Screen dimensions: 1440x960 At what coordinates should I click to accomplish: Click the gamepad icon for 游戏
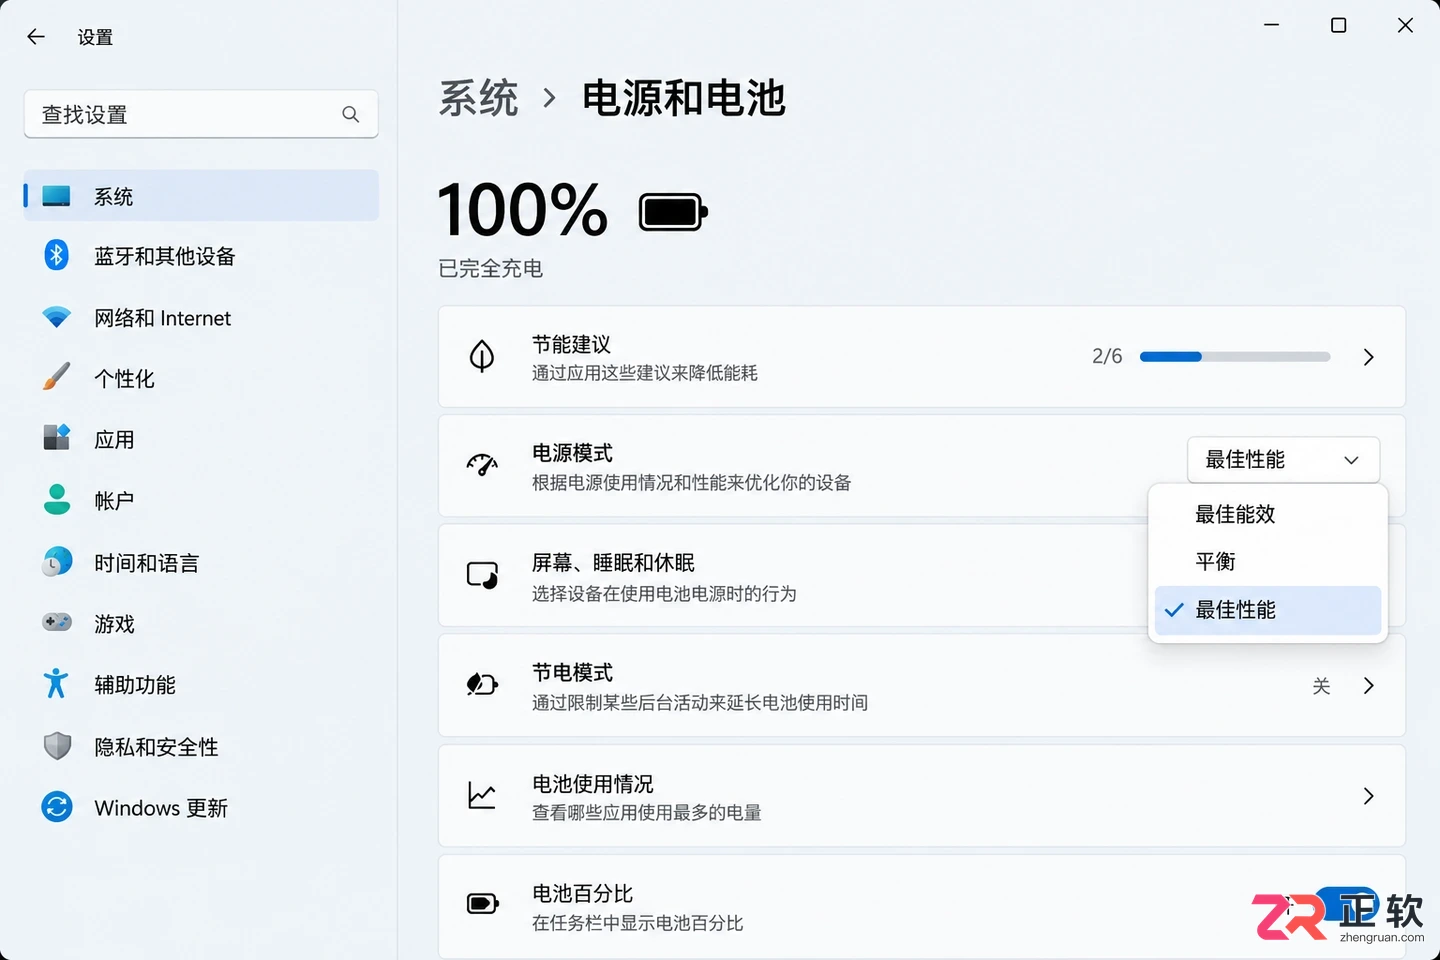click(x=57, y=622)
